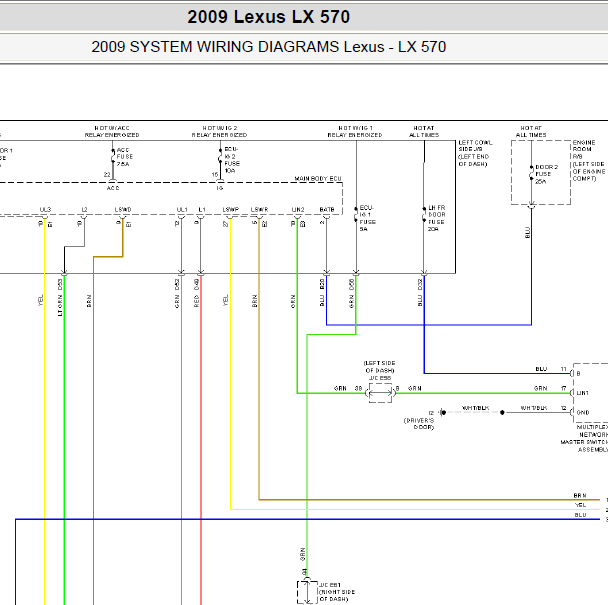The height and width of the screenshot is (605, 608).
Task: Click the 'DOOR 2 FUSE 25A' label
Action: click(x=546, y=174)
